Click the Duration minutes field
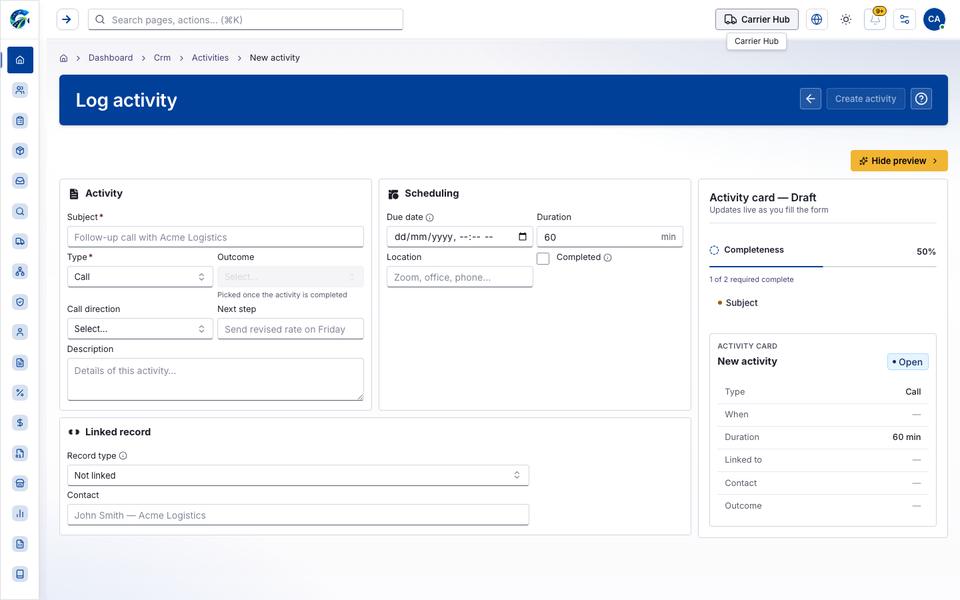 point(609,237)
